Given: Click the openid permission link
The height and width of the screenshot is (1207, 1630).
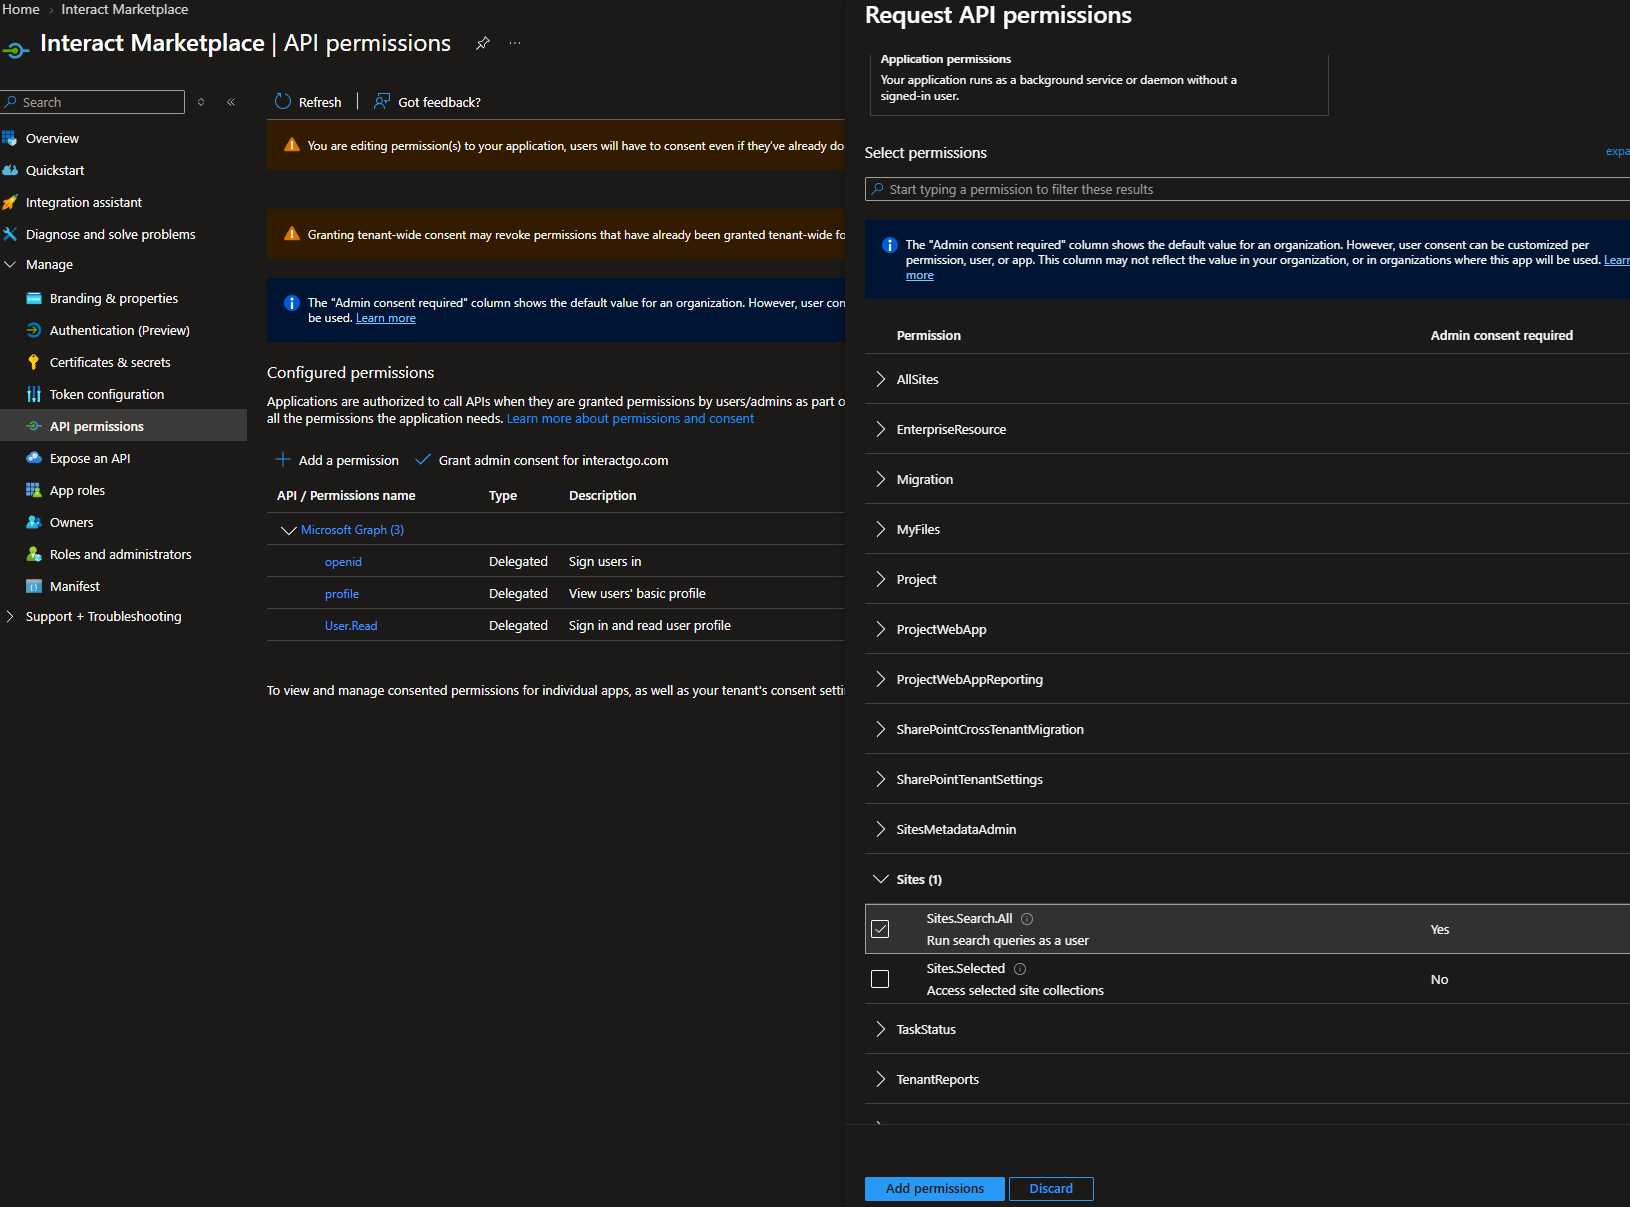Looking at the screenshot, I should 343,562.
